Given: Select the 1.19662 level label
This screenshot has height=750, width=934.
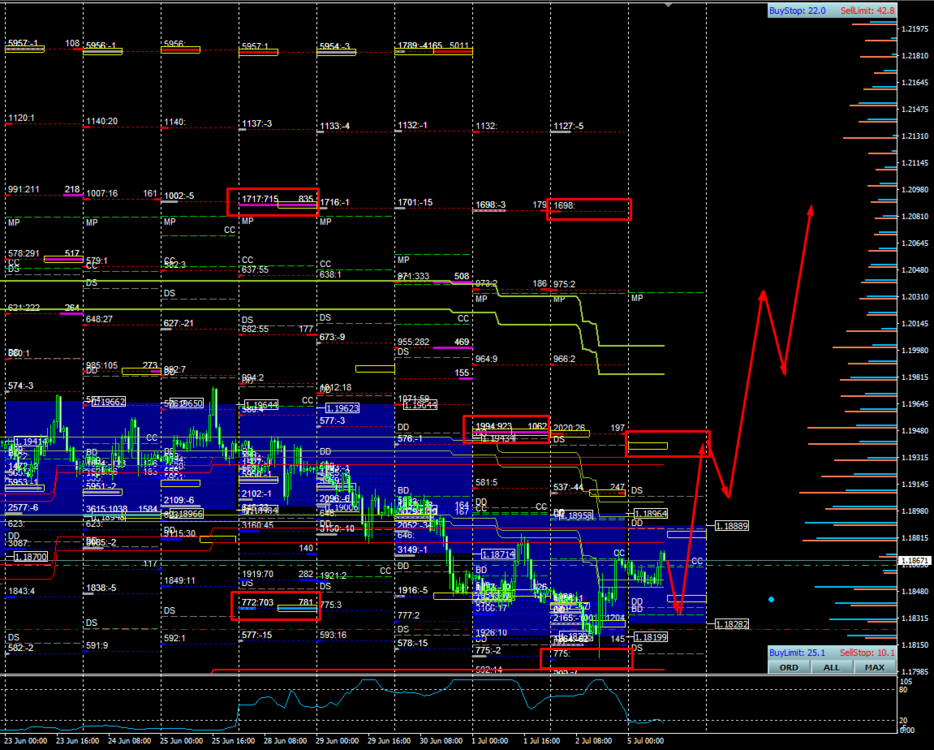Looking at the screenshot, I should click(109, 402).
